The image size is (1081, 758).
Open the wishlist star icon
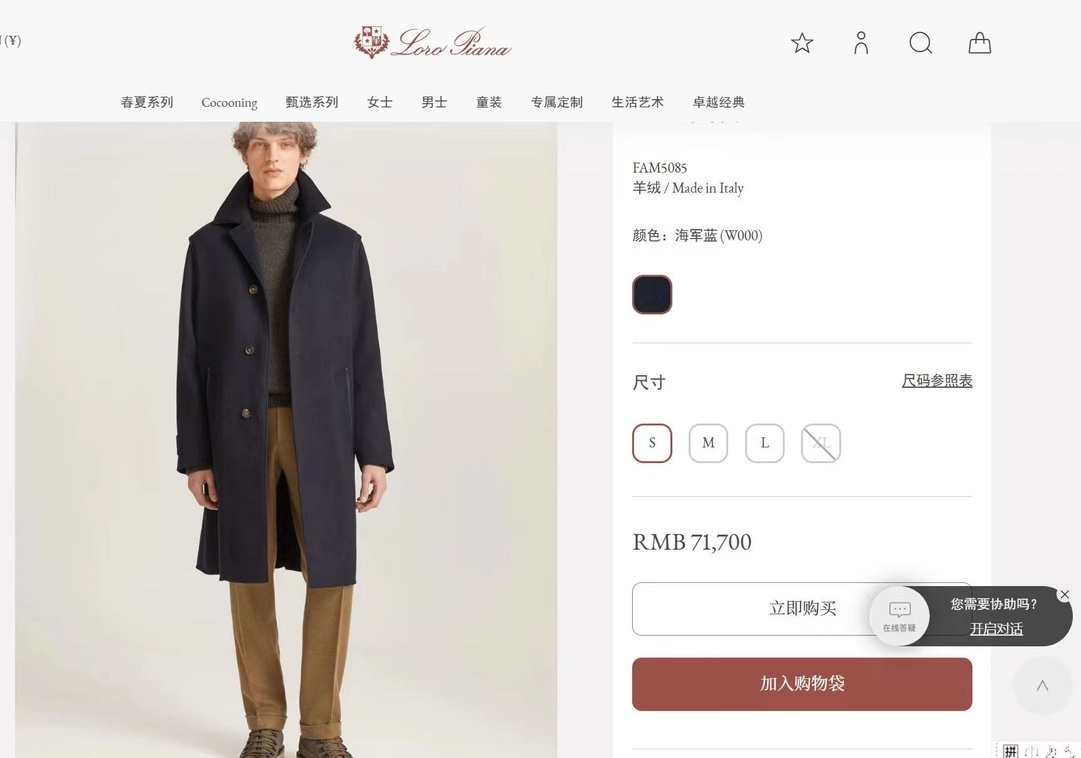[x=802, y=43]
